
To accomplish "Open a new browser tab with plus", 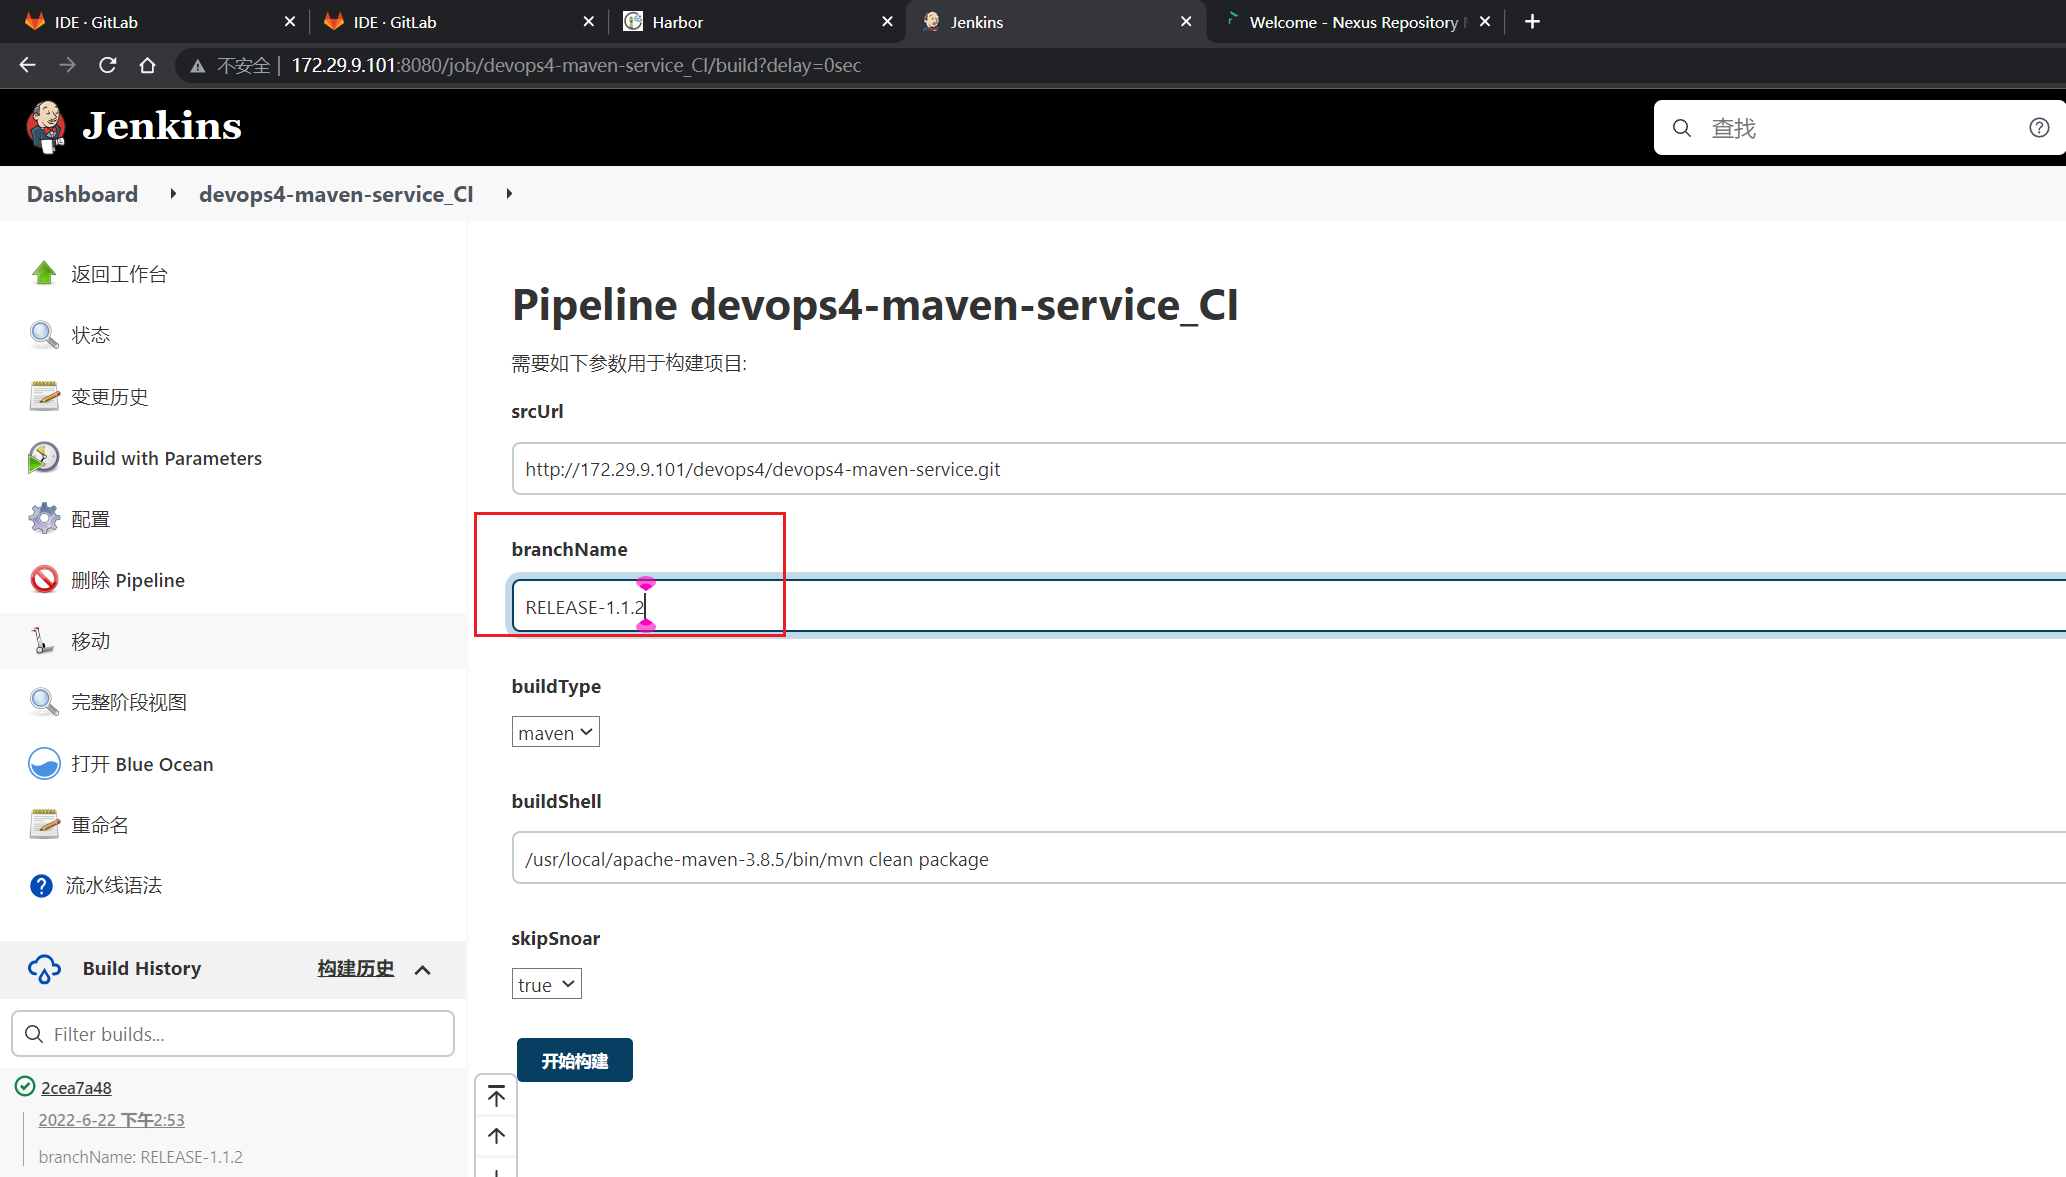I will tap(1532, 21).
